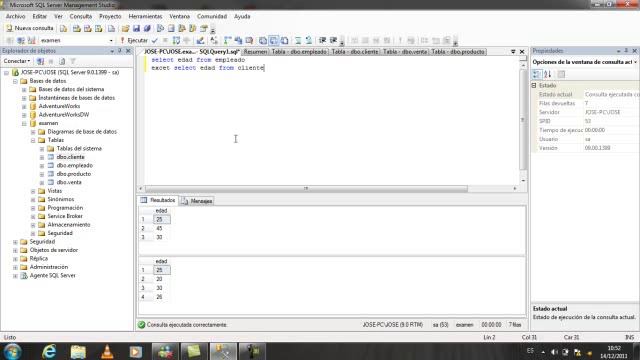This screenshot has width=640, height=360.
Task: Show the Object Explorer toolbar icon
Action: click(x=182, y=29)
